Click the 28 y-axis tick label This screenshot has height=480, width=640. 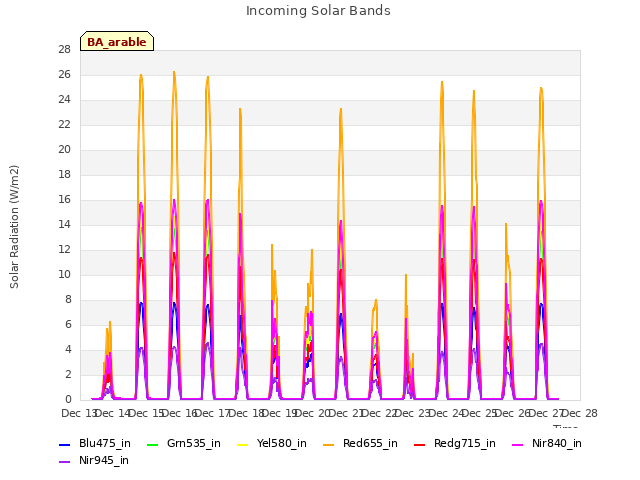coord(64,49)
